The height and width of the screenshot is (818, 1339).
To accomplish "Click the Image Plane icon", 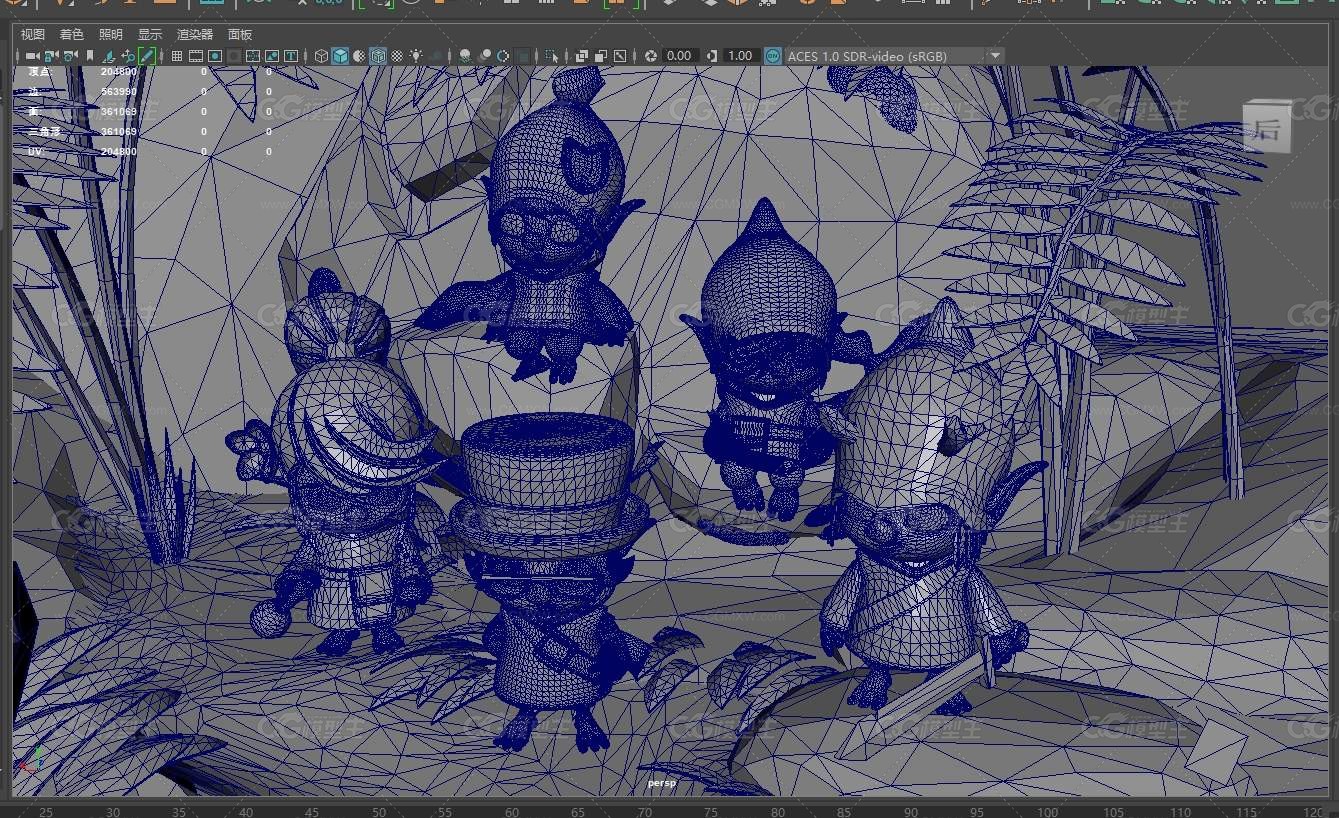I will tap(108, 56).
